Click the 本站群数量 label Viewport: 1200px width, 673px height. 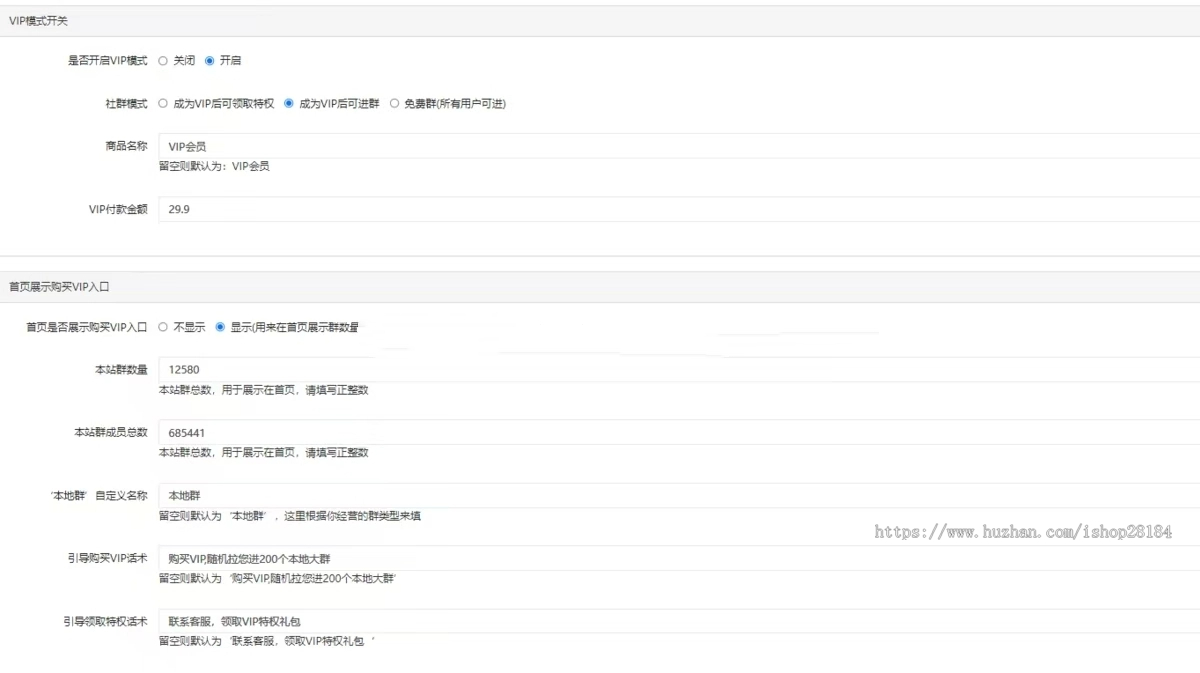click(x=121, y=370)
